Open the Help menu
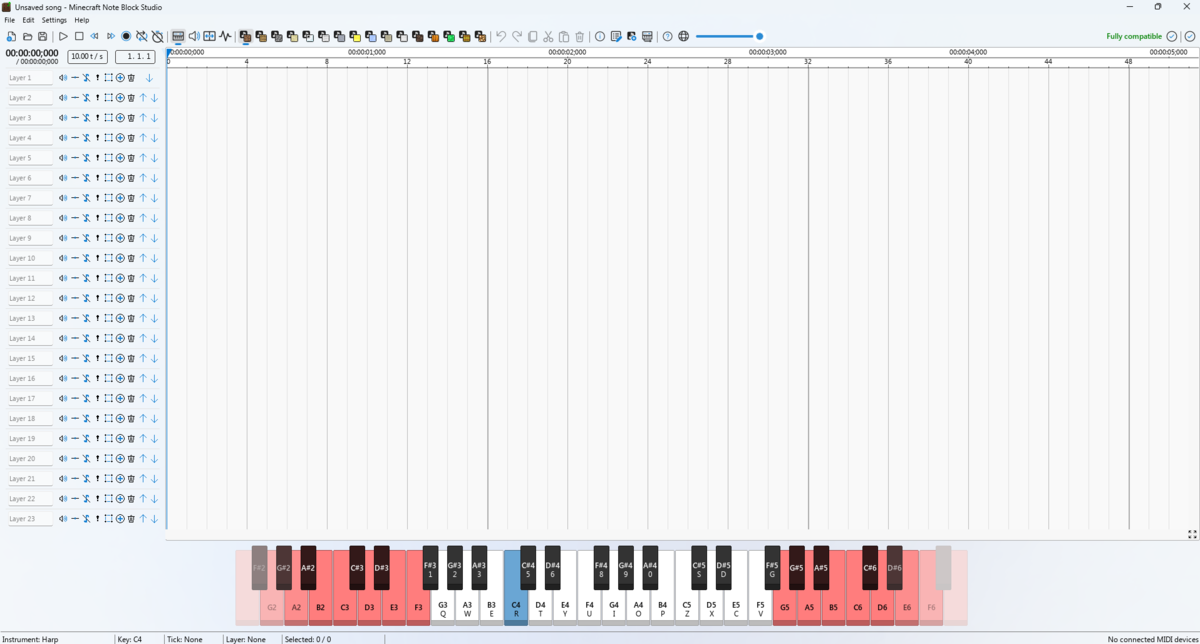The image size is (1200, 644). [x=82, y=20]
